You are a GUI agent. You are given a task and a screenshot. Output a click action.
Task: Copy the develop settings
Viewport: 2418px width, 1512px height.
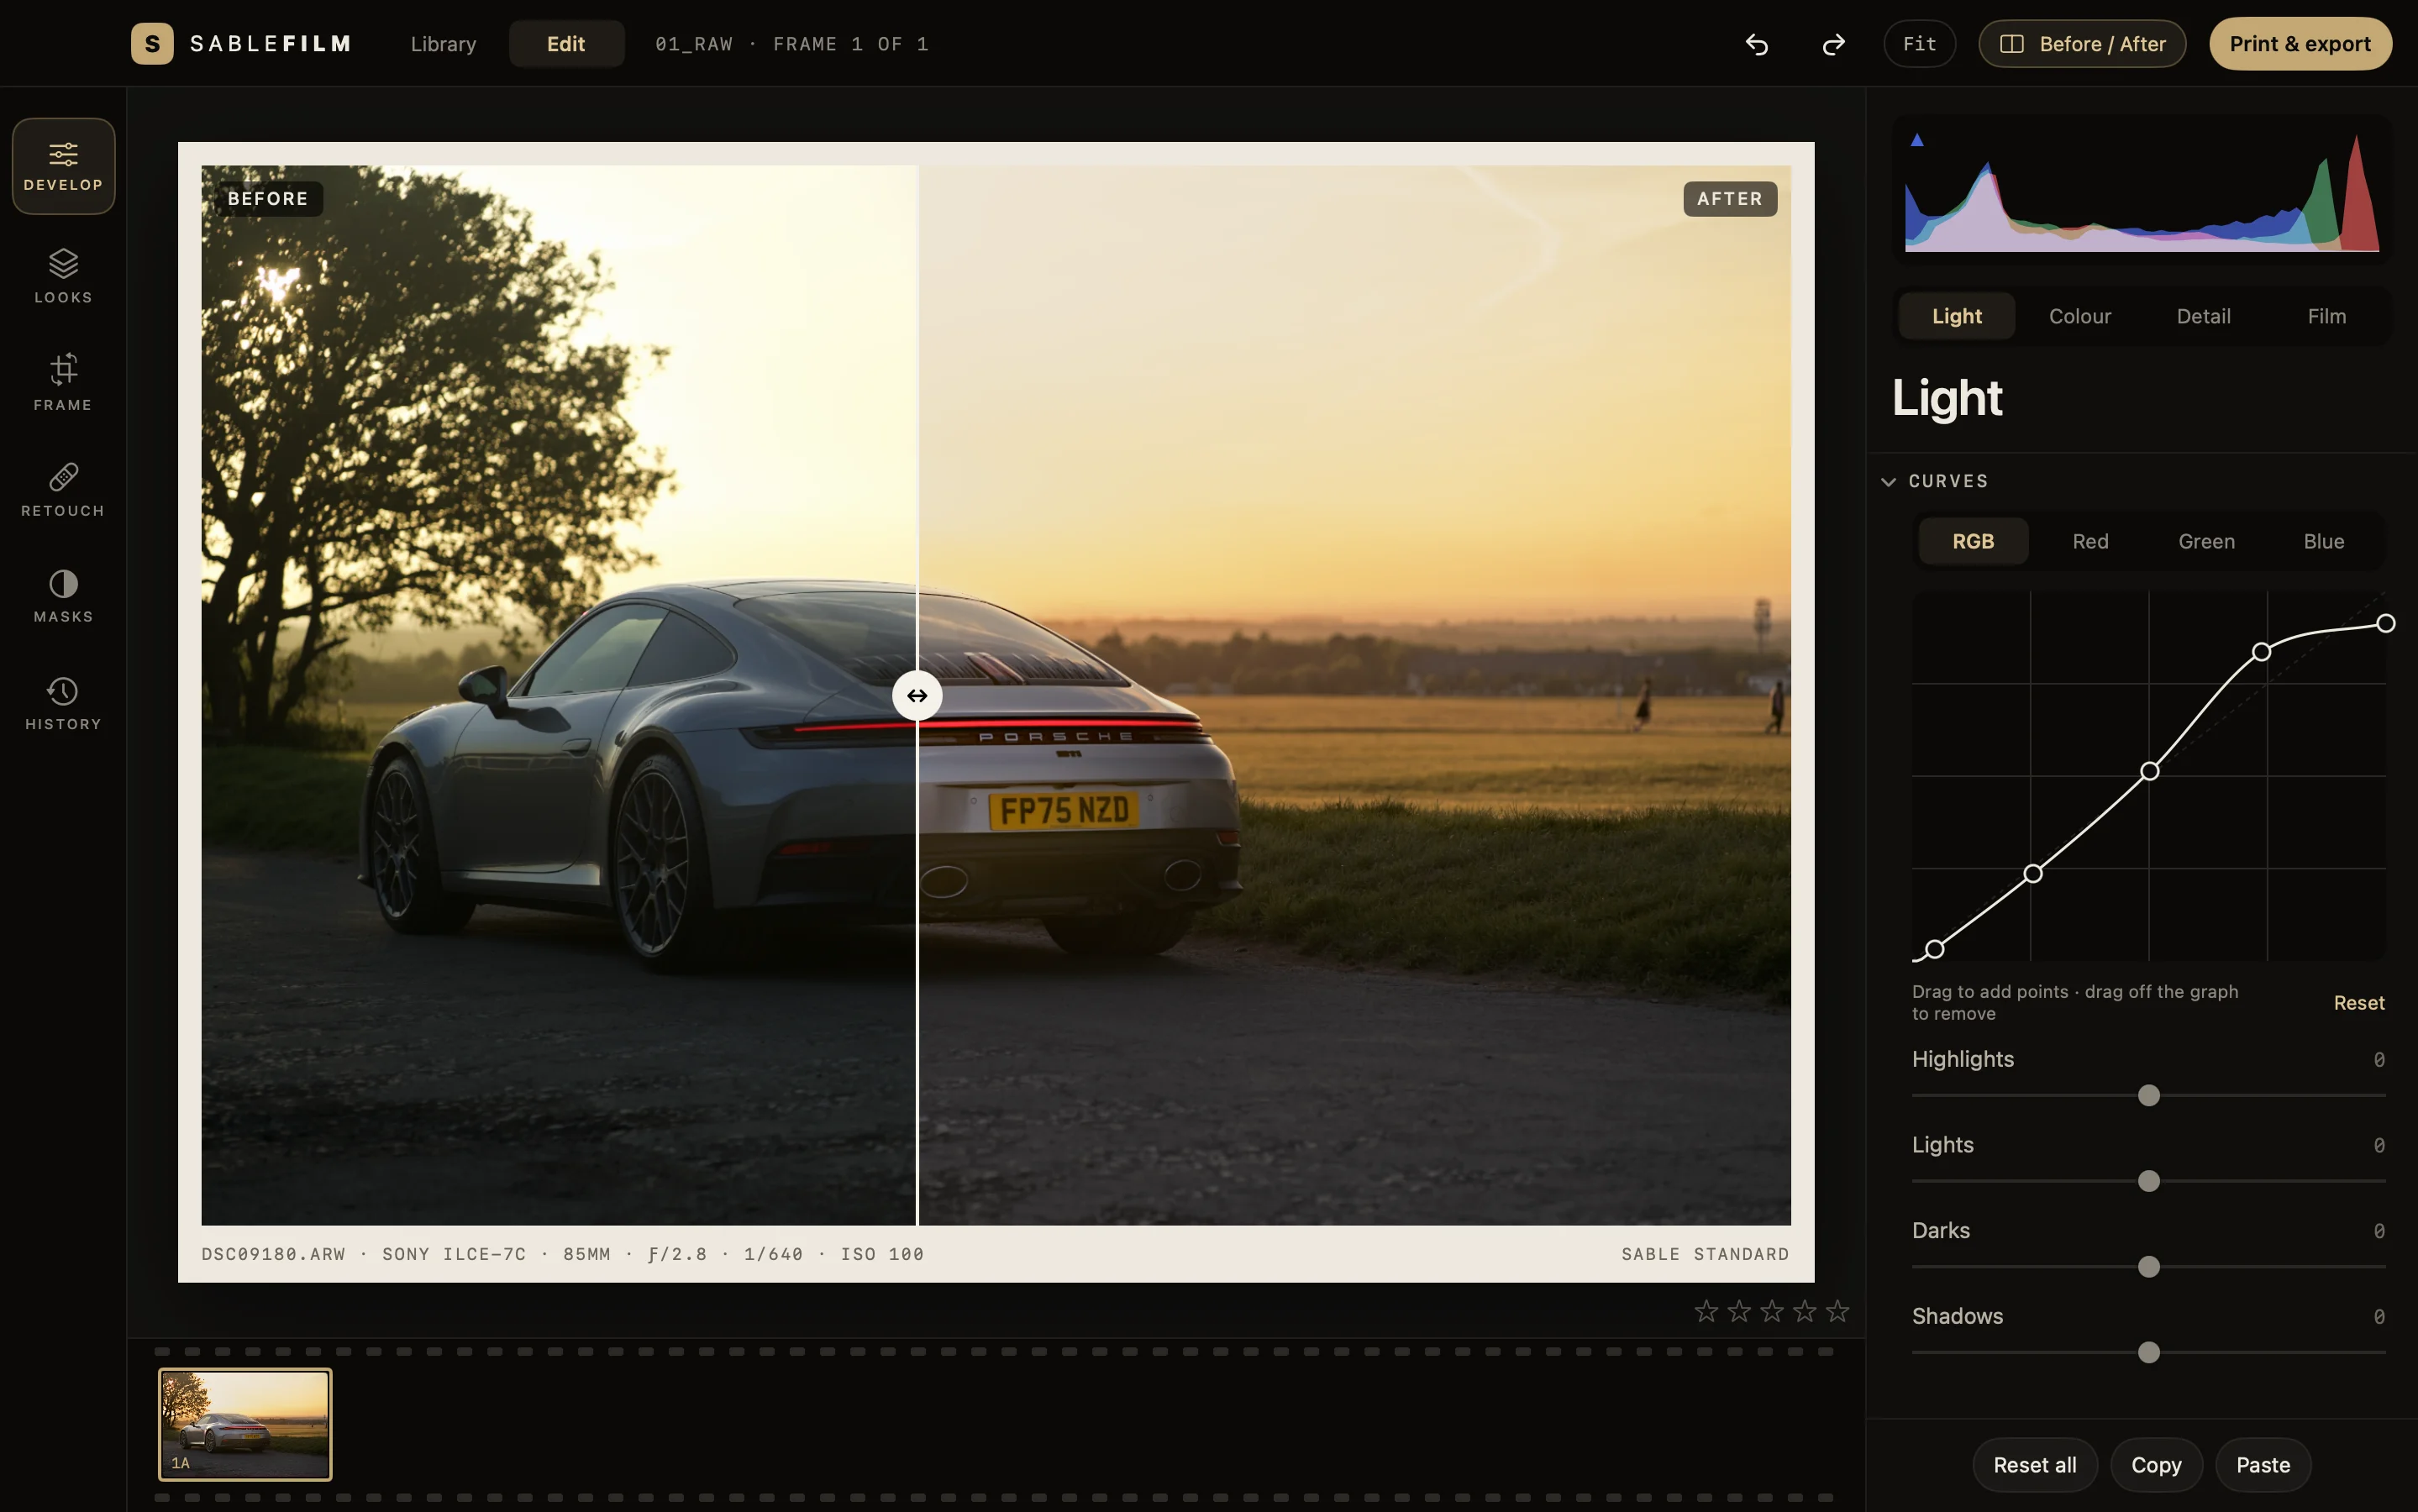point(2156,1464)
